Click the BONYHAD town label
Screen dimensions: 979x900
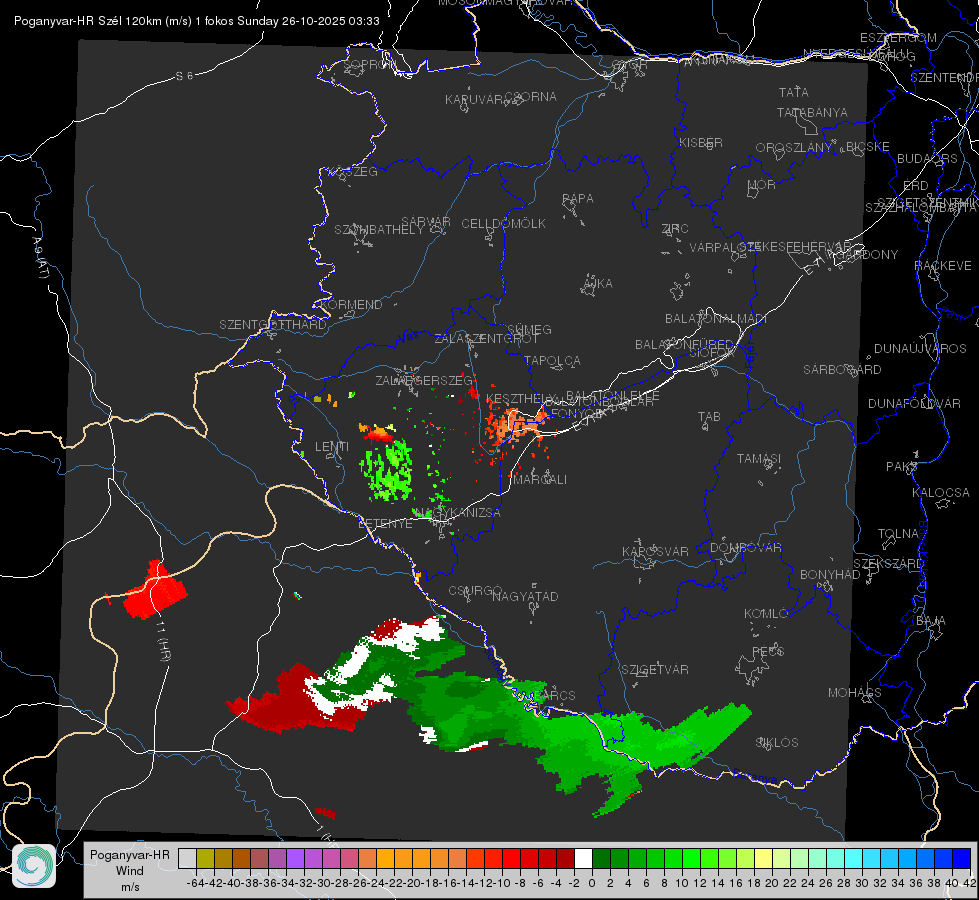[830, 575]
